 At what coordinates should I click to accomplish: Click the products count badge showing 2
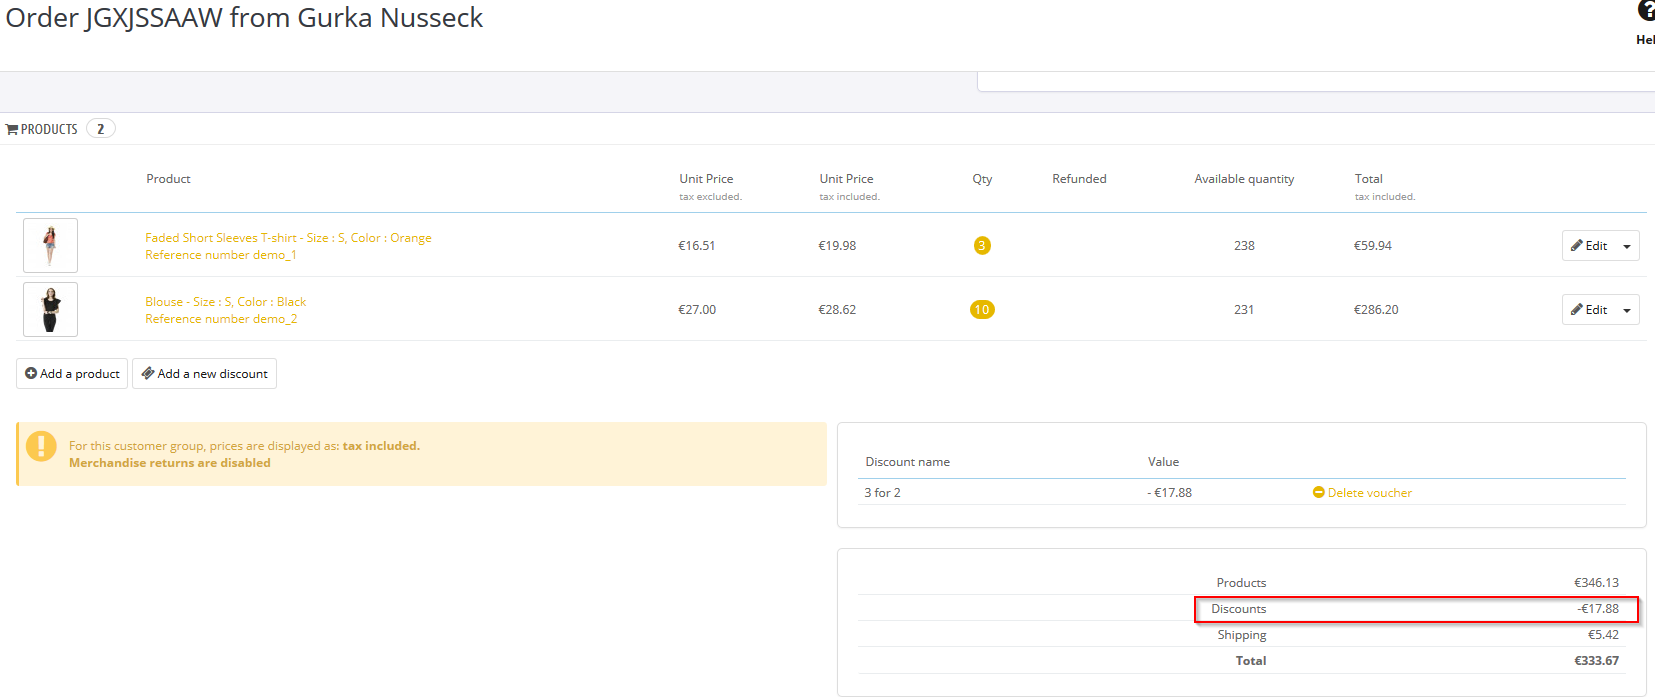[x=100, y=129]
